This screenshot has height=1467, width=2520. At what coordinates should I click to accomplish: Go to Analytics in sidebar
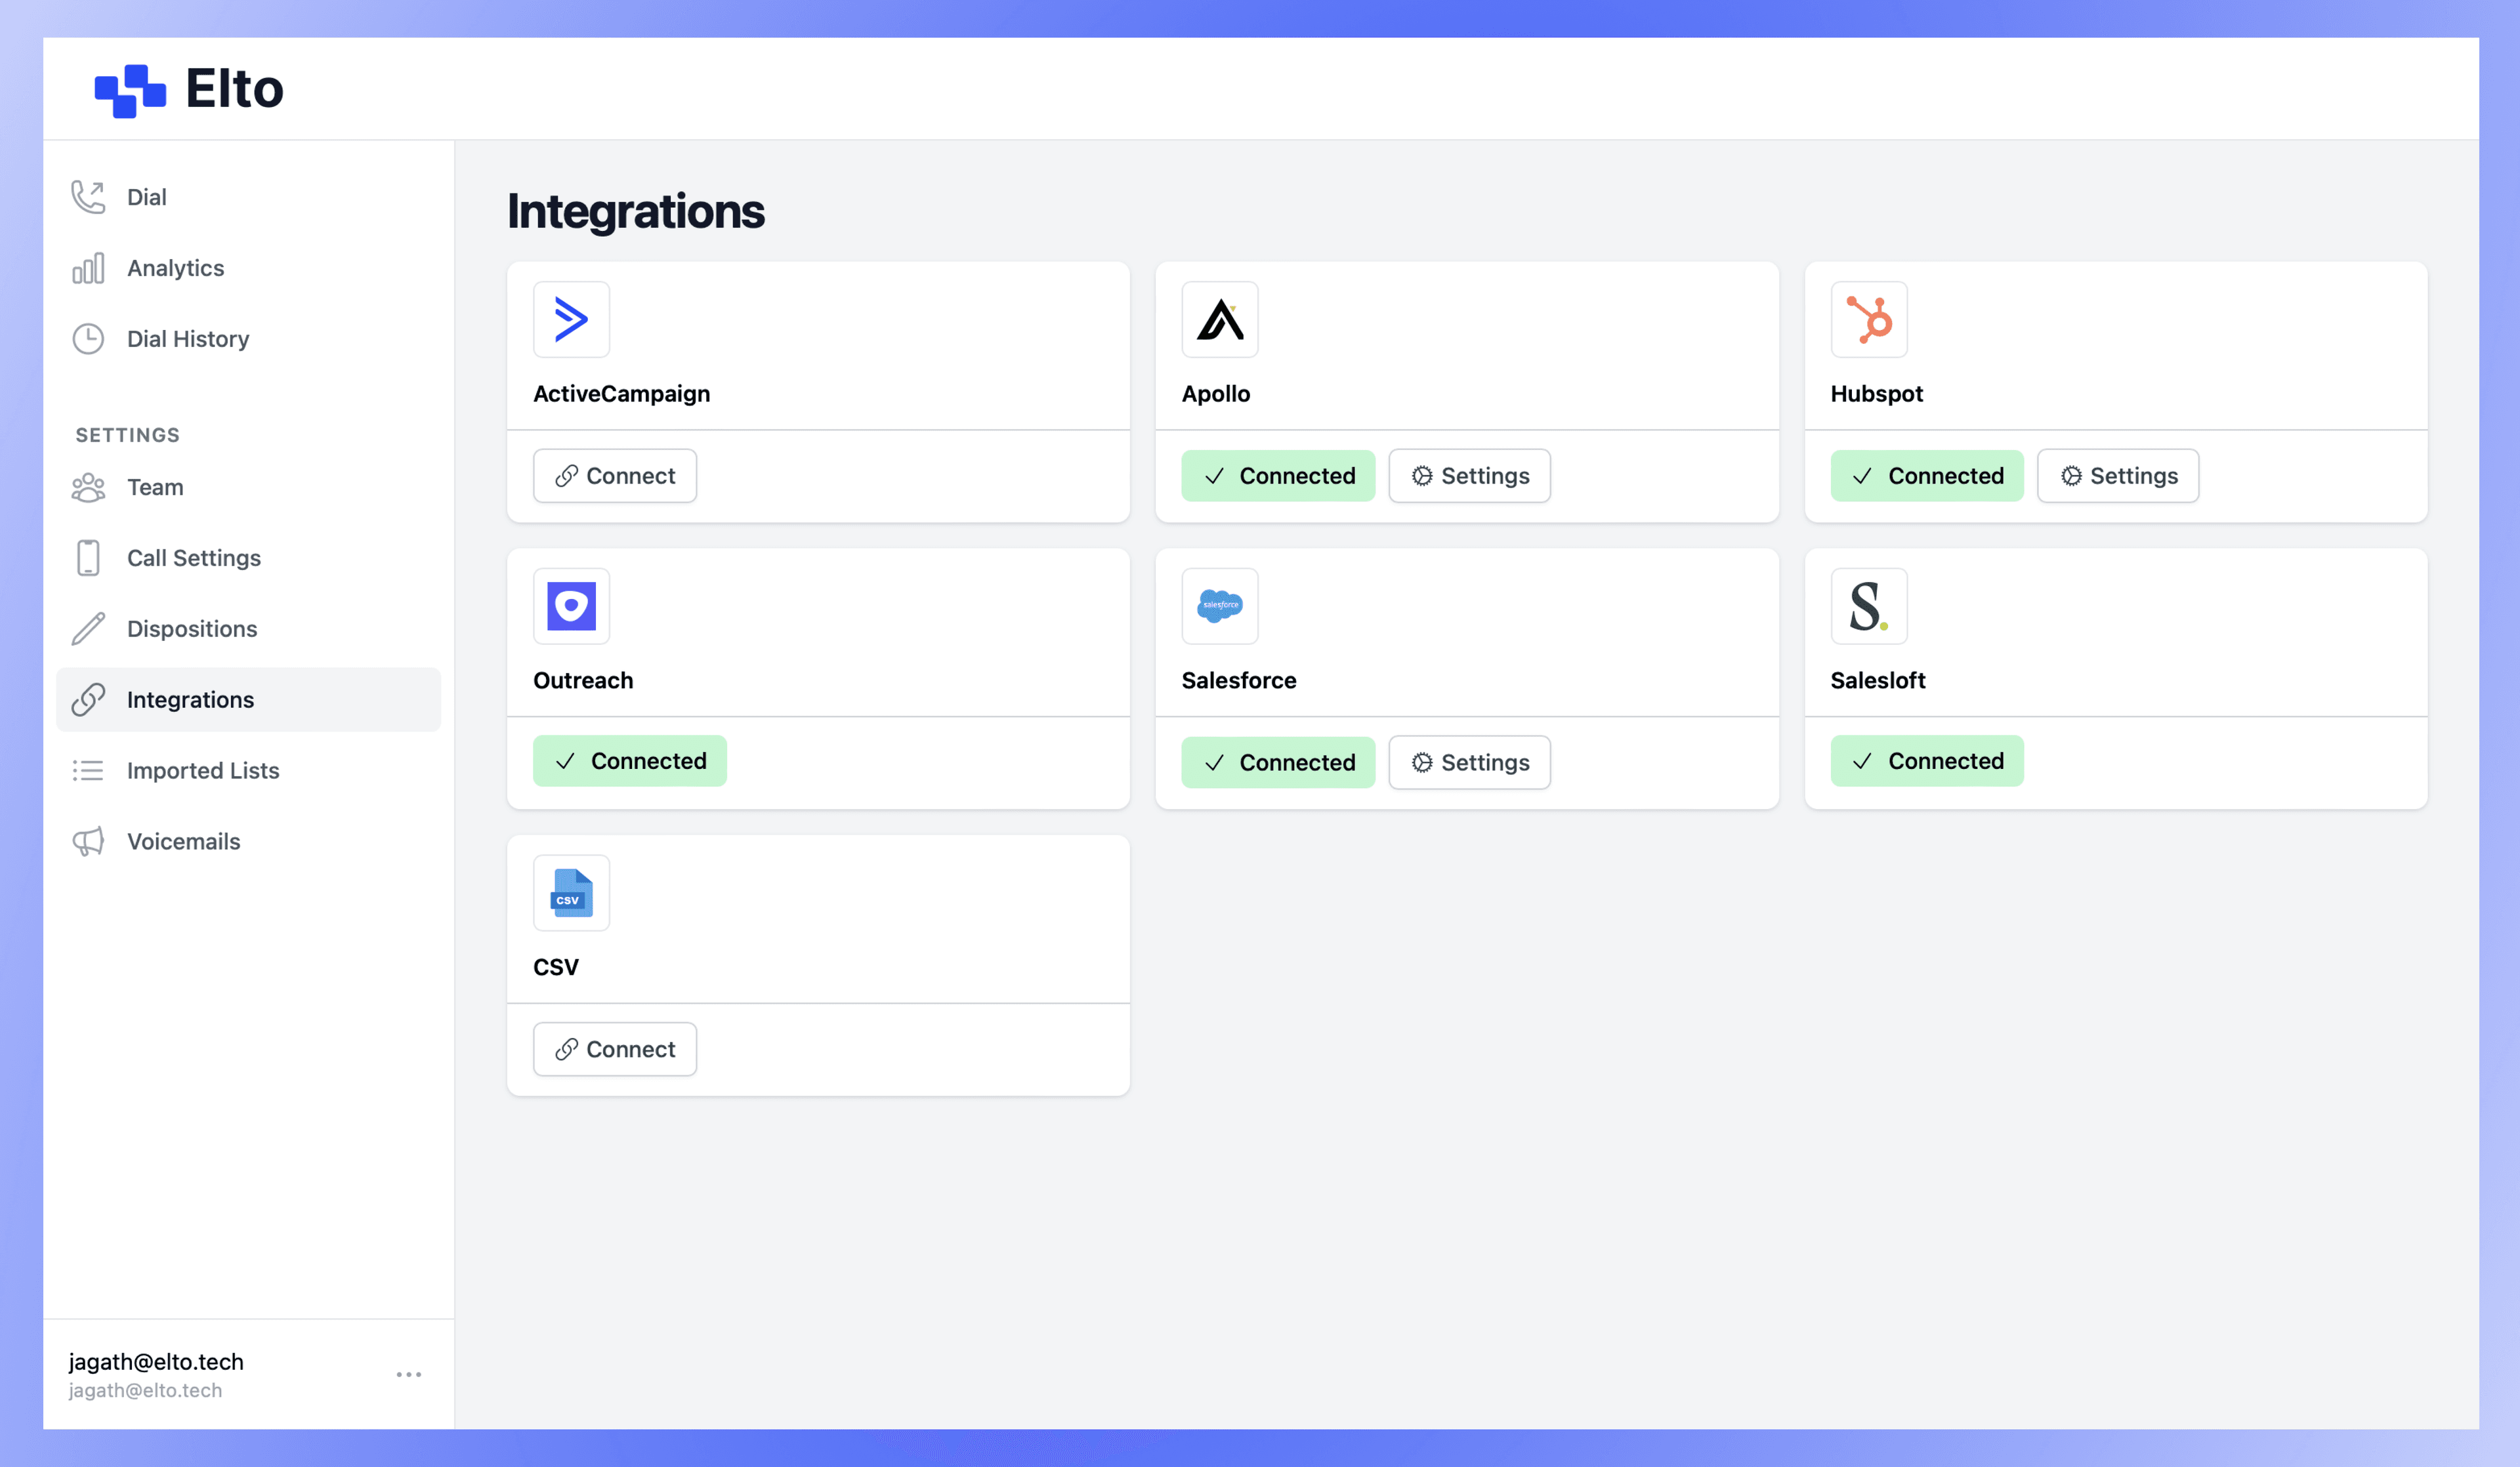(175, 268)
